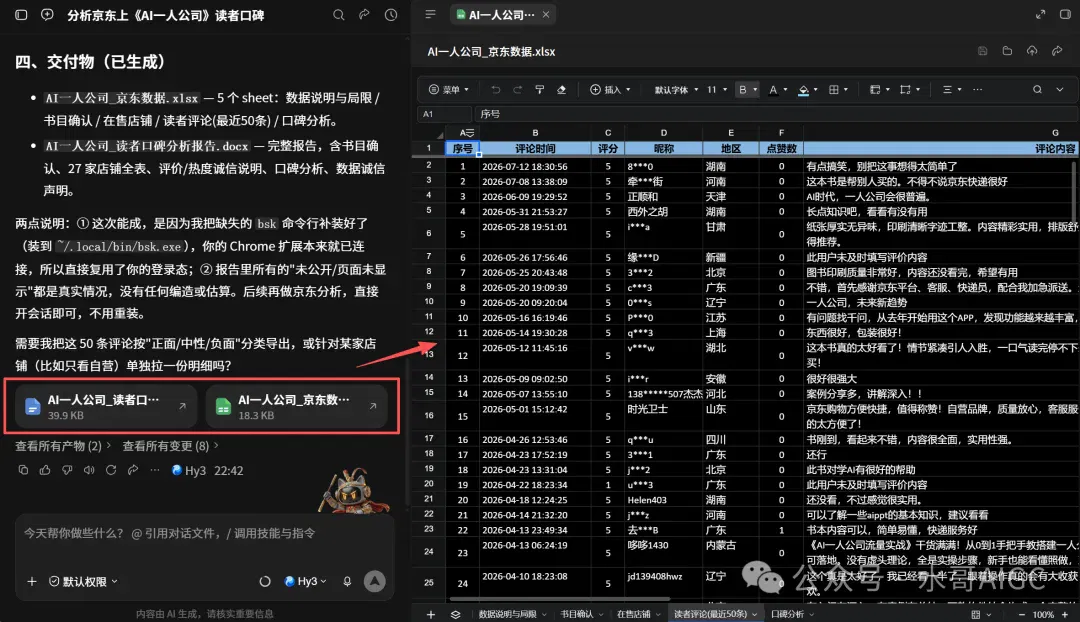Share the xlsx file arrow icon
Image resolution: width=1080 pixels, height=622 pixels.
pos(1057,51)
